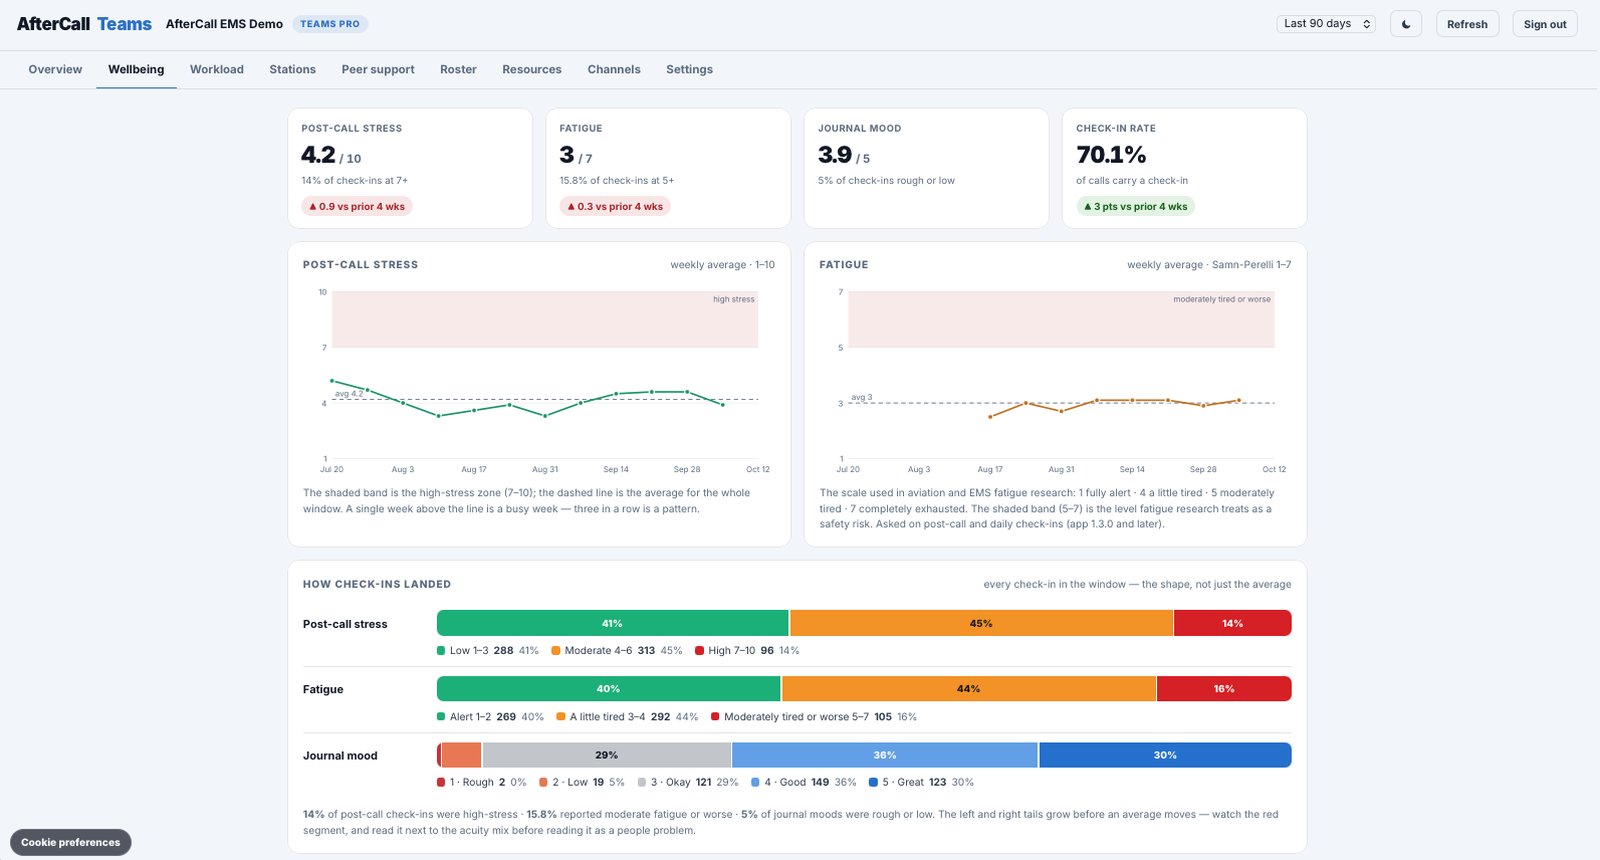This screenshot has width=1600, height=860.
Task: Switch to the Overview tab
Action: 55,69
